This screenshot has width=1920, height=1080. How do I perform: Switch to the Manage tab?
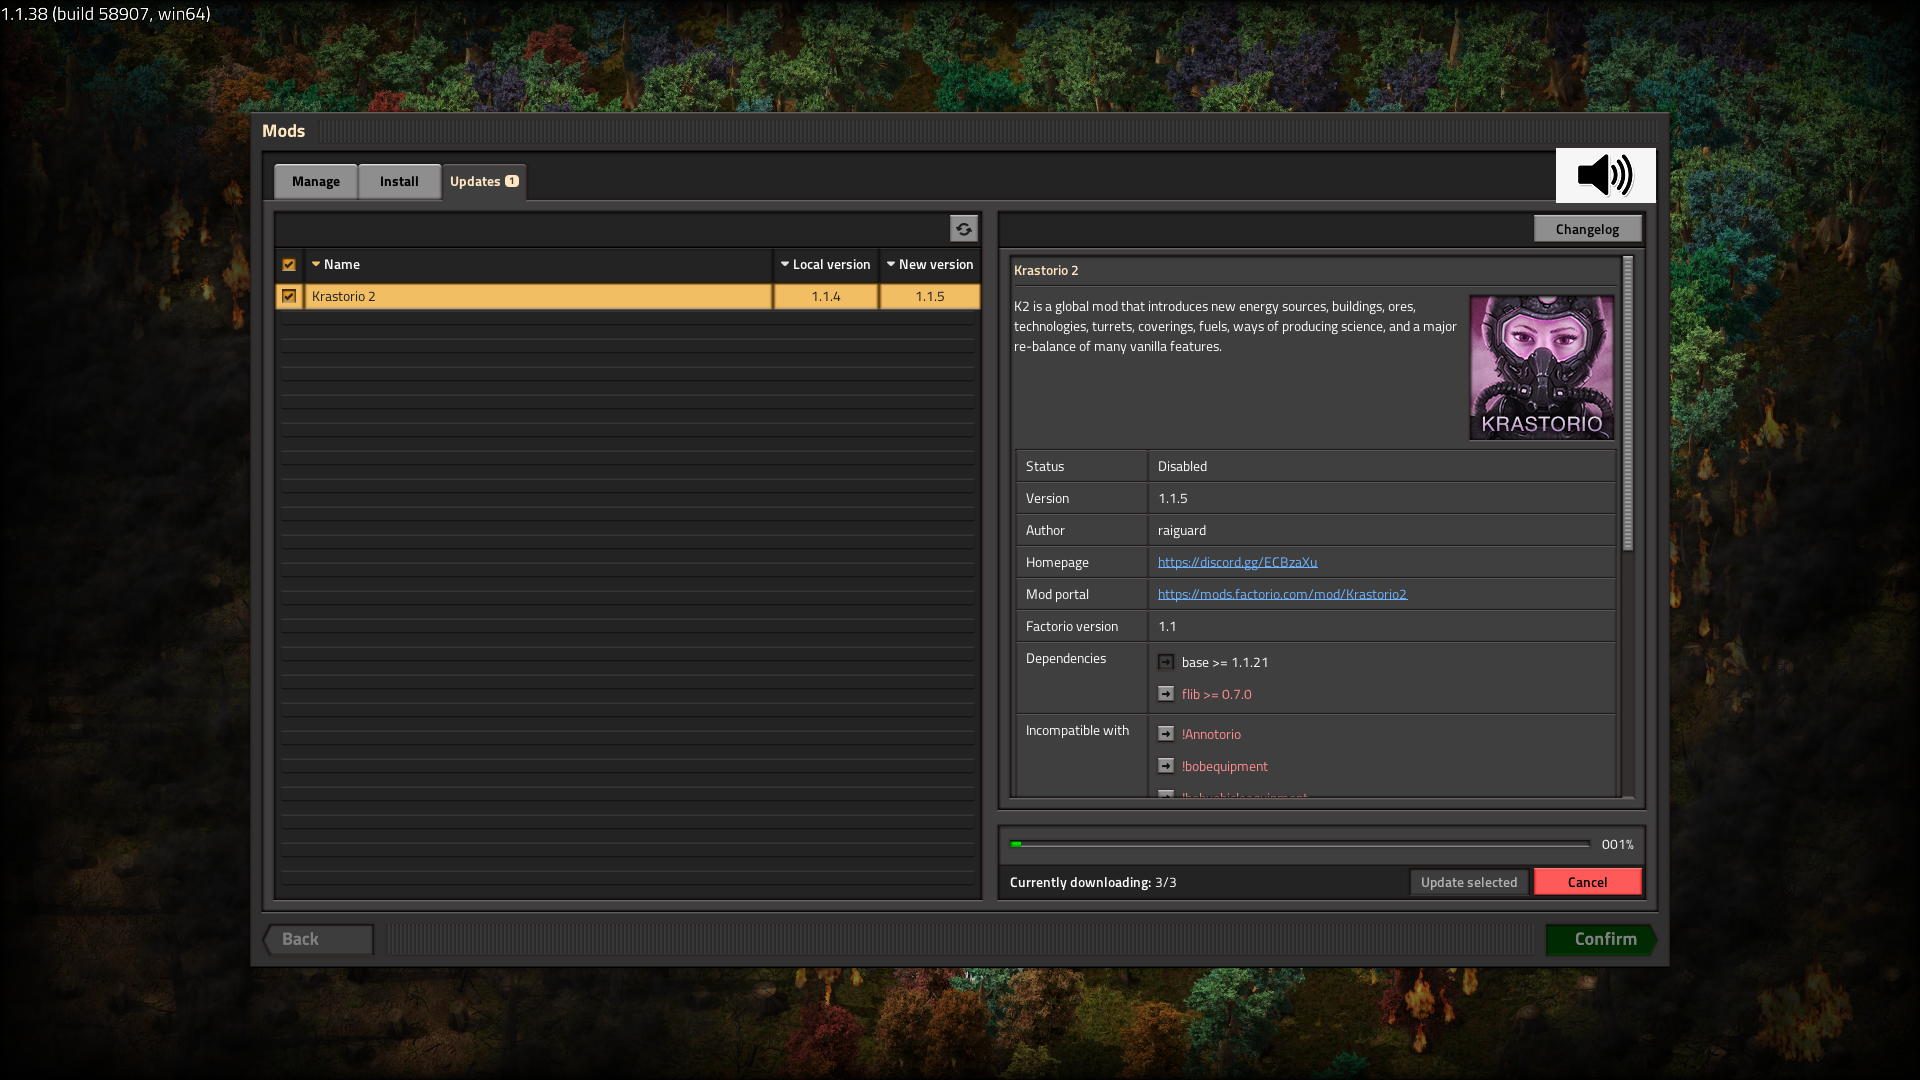click(315, 181)
